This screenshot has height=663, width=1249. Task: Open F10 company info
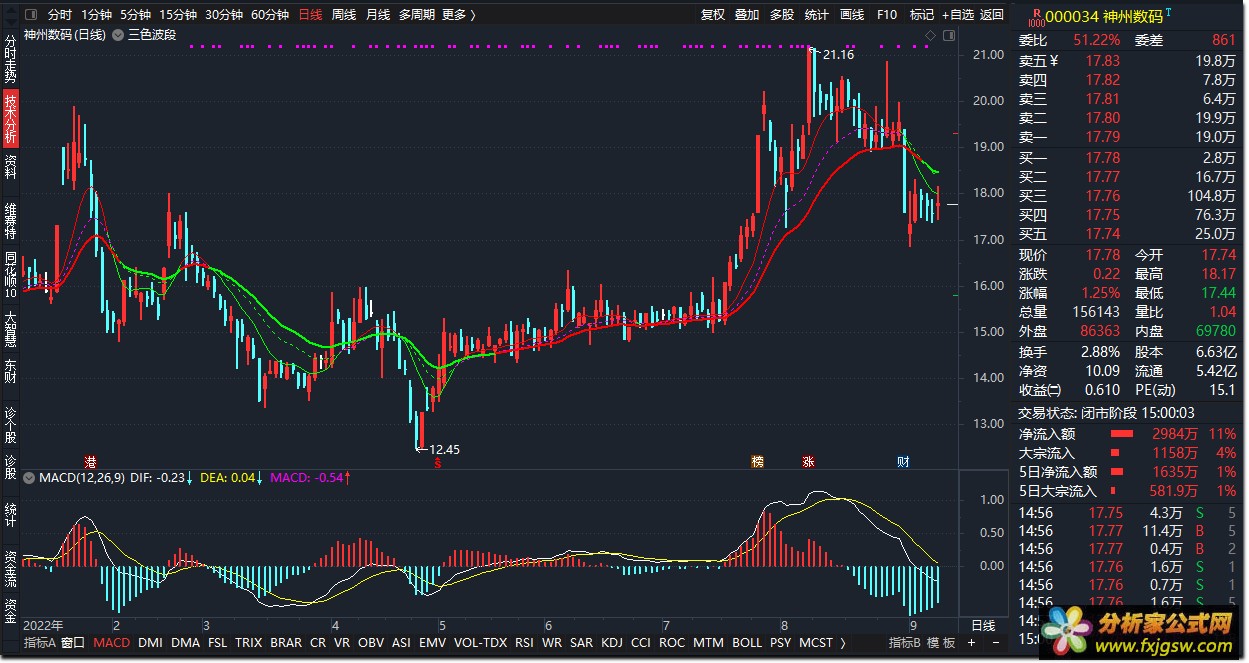click(x=887, y=15)
